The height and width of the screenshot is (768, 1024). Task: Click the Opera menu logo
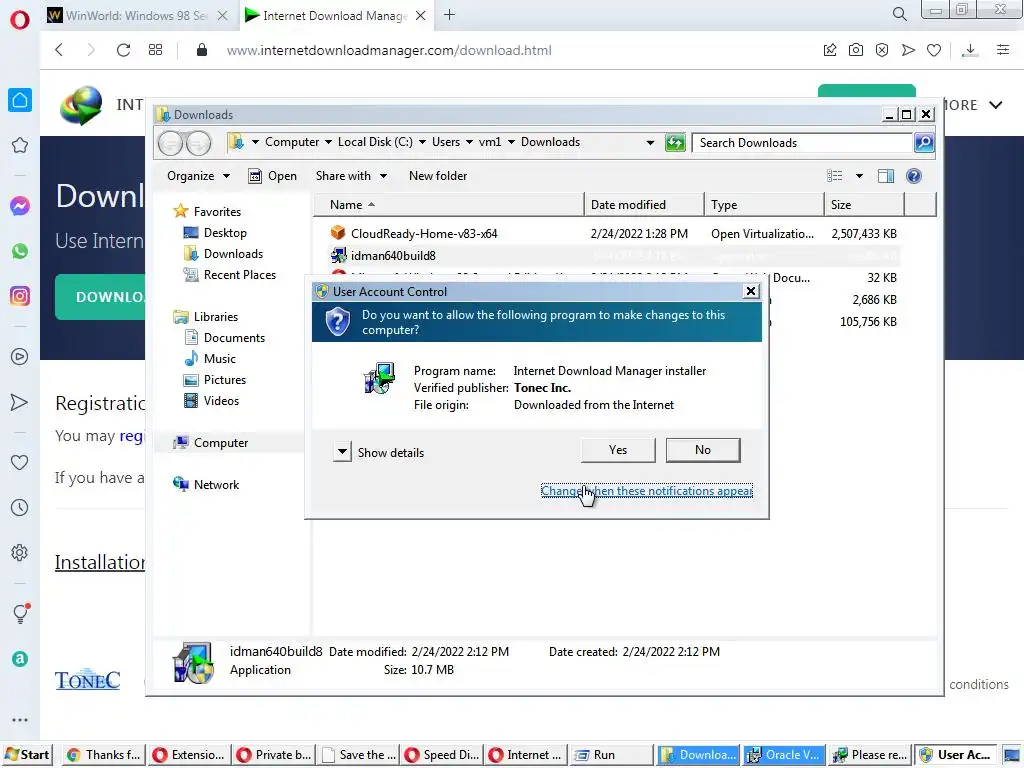[x=20, y=20]
